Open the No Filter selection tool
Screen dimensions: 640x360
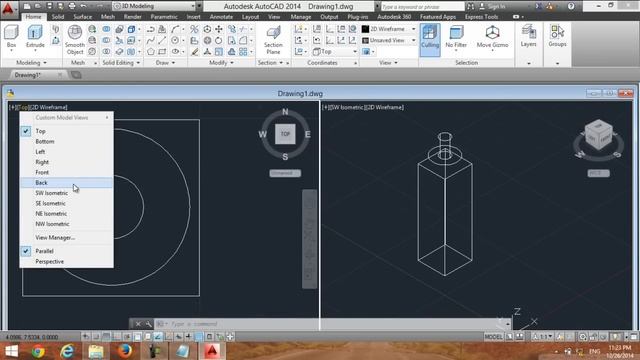(456, 37)
